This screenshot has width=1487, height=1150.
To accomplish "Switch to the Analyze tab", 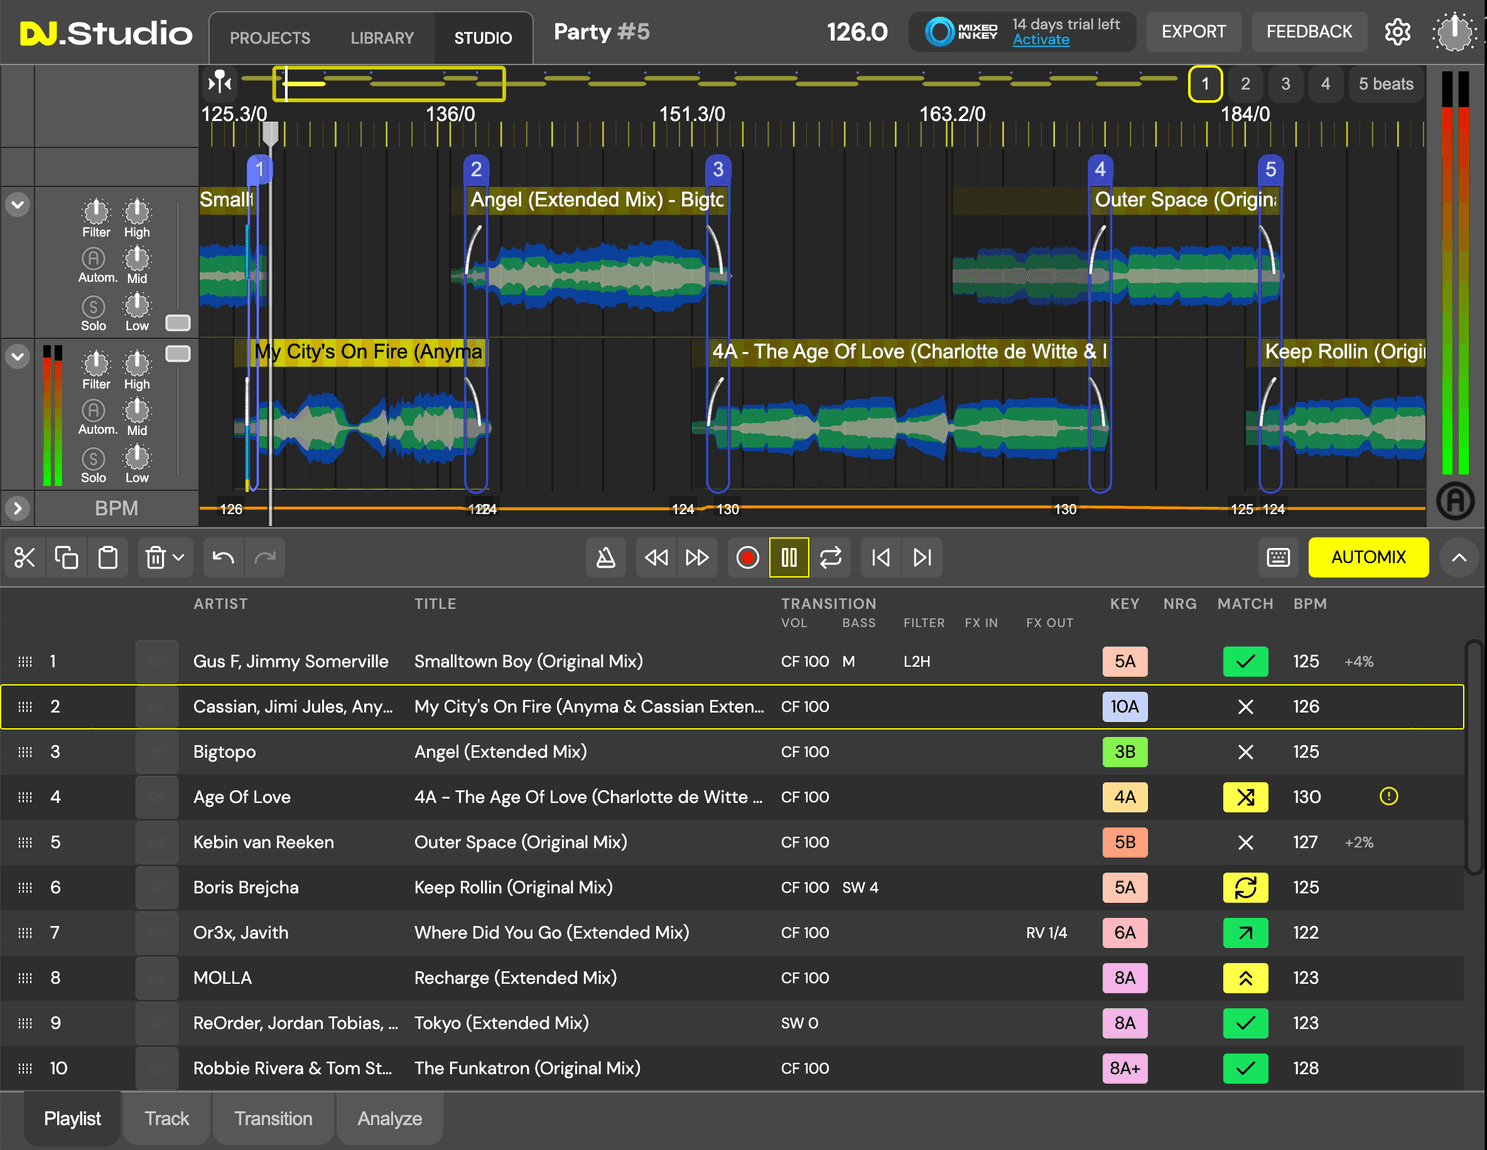I will (390, 1119).
